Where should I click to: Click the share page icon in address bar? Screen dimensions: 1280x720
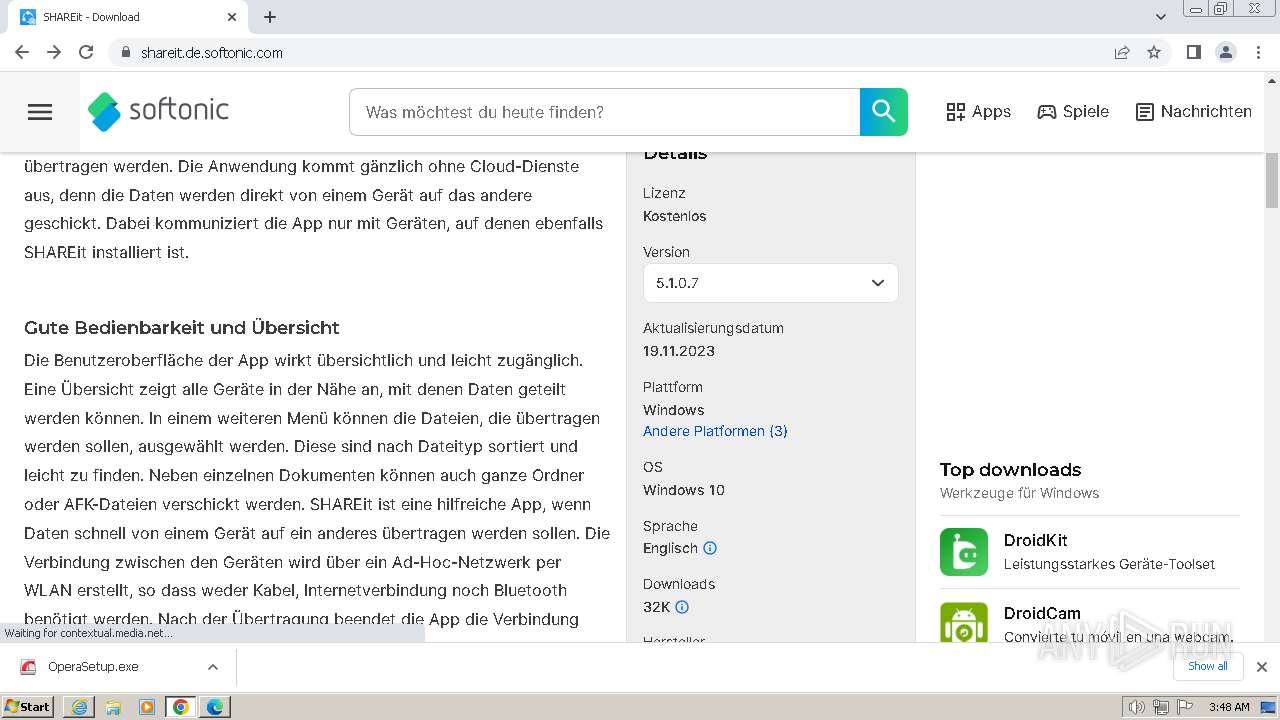[1122, 52]
